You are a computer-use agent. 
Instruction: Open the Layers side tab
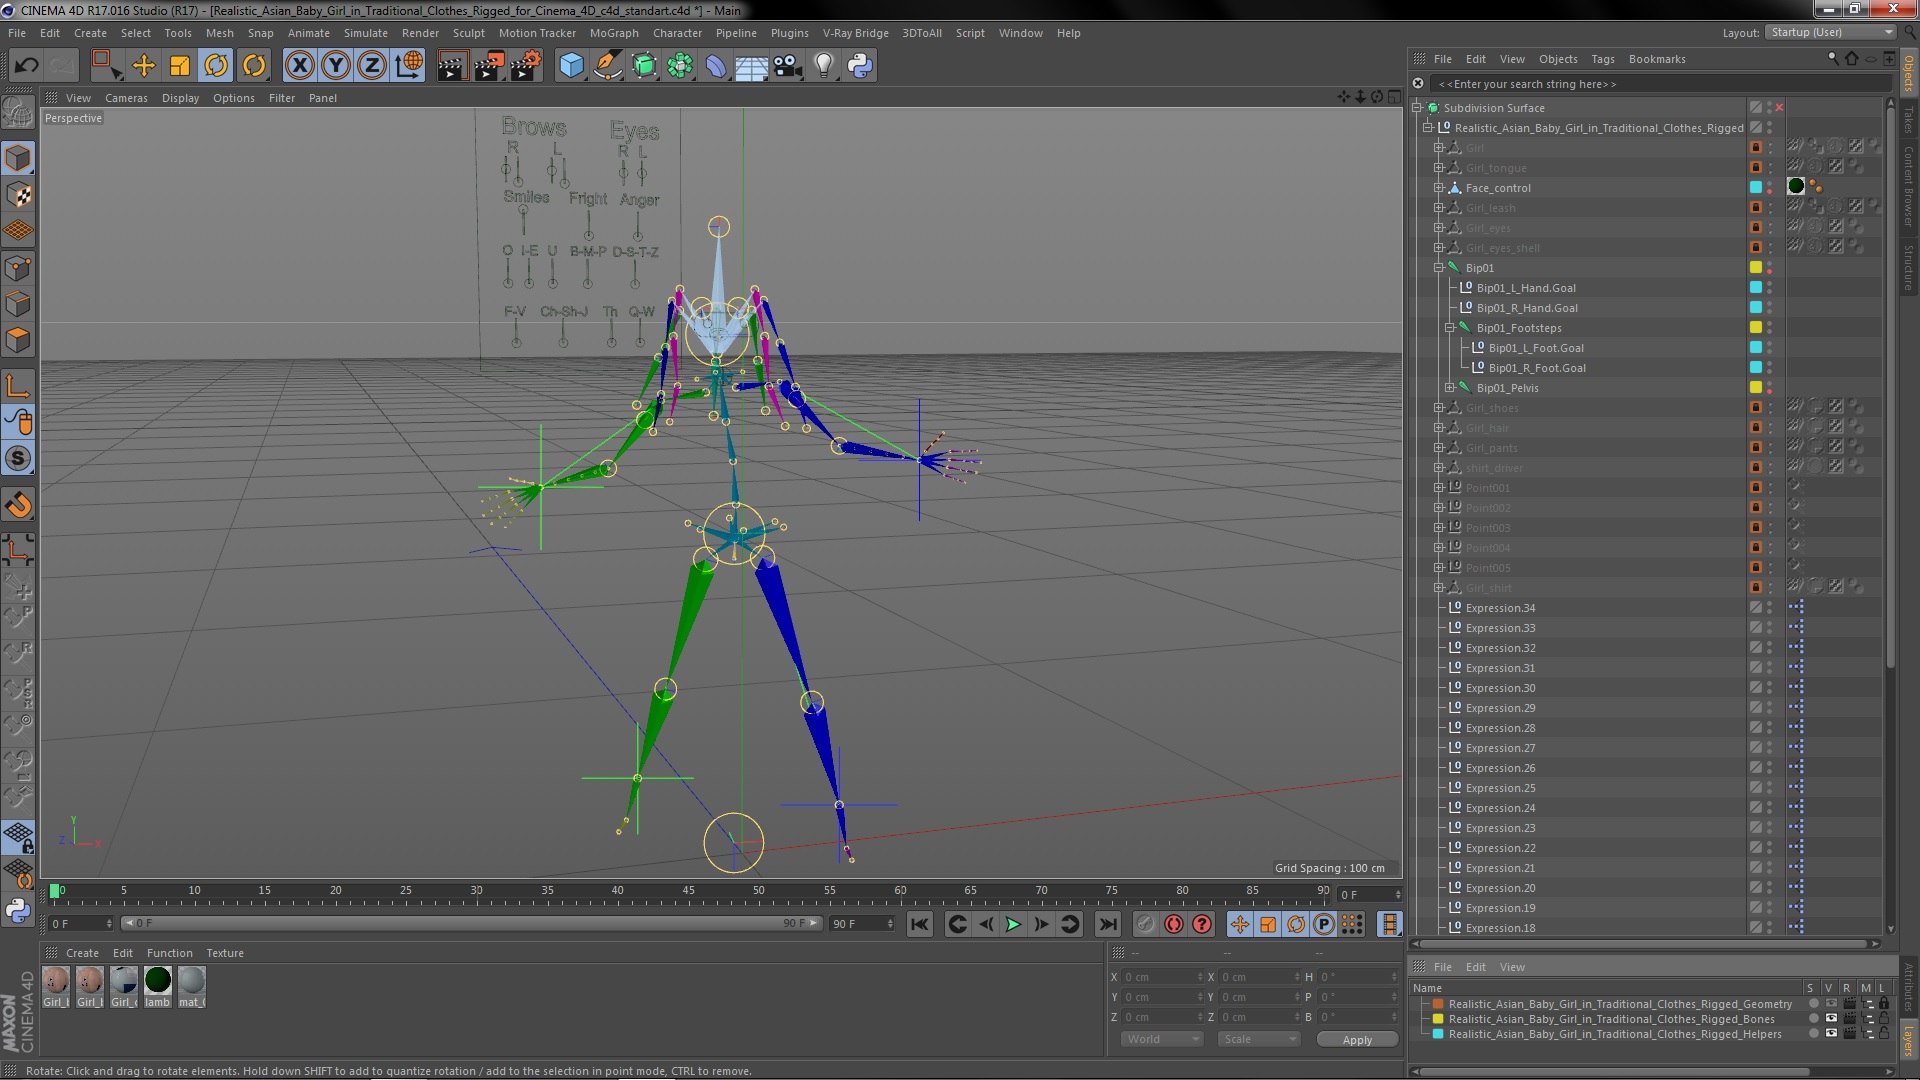coord(1908,1040)
